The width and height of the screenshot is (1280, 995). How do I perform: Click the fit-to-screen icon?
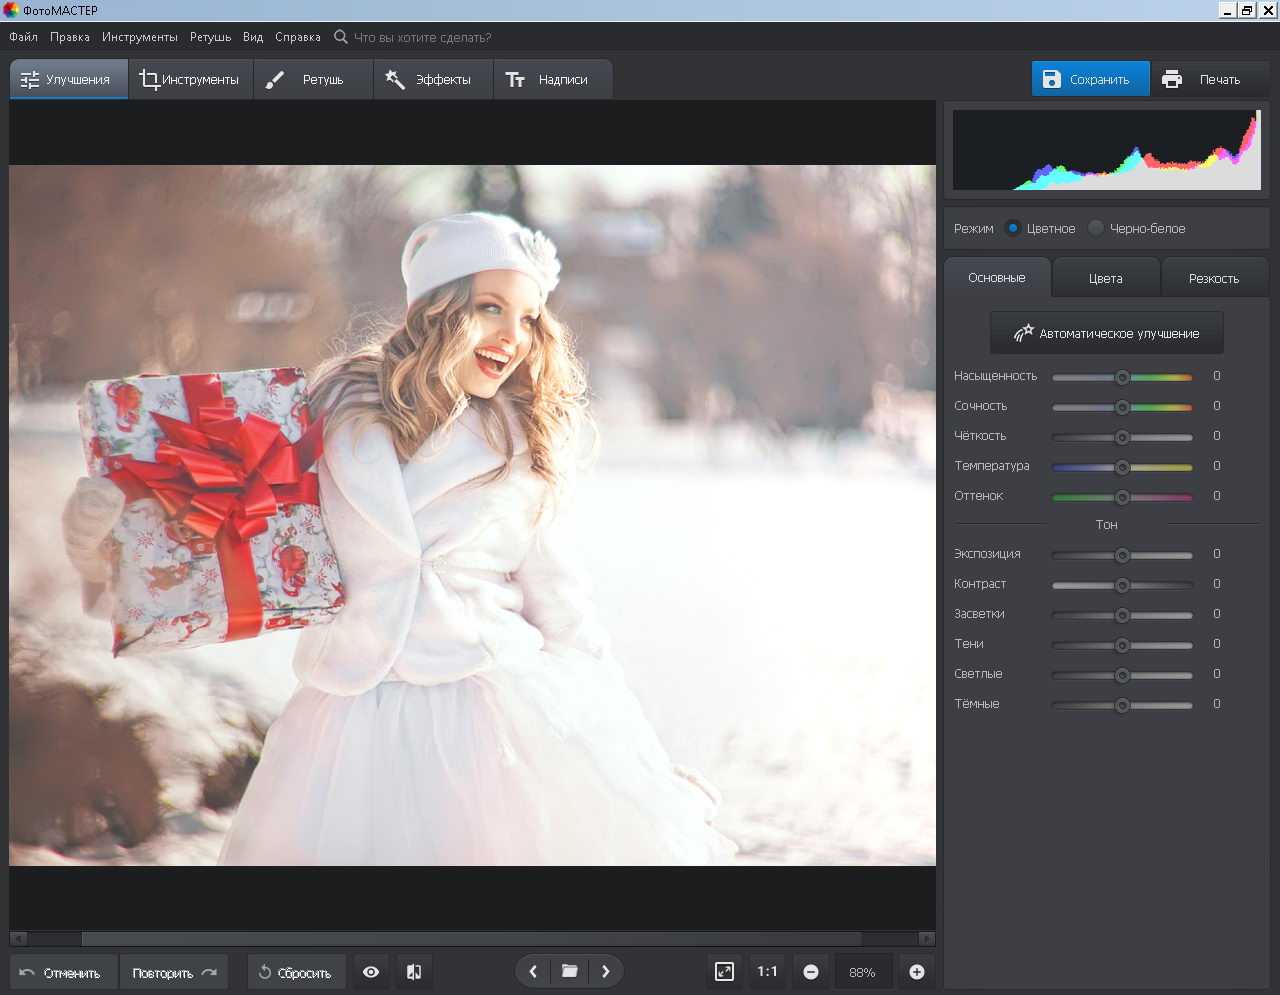724,971
